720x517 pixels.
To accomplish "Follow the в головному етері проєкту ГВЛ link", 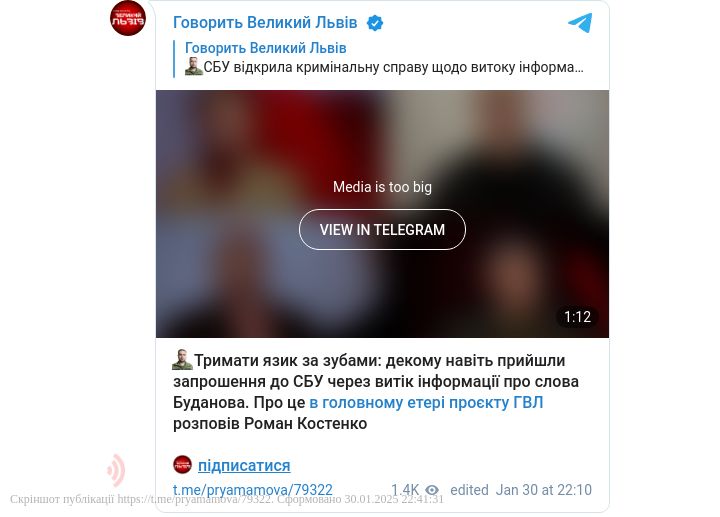I will pyautogui.click(x=426, y=402).
